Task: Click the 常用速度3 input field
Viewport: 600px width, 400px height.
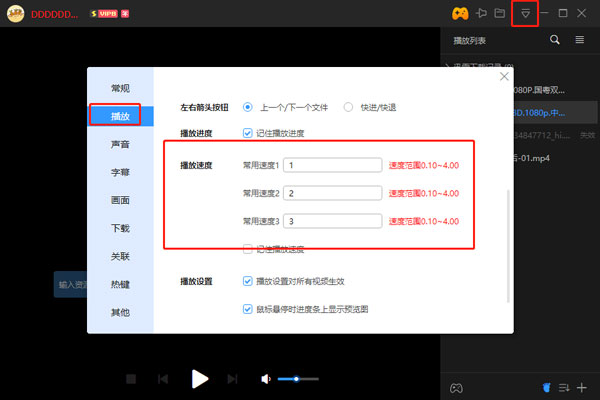Action: 333,221
